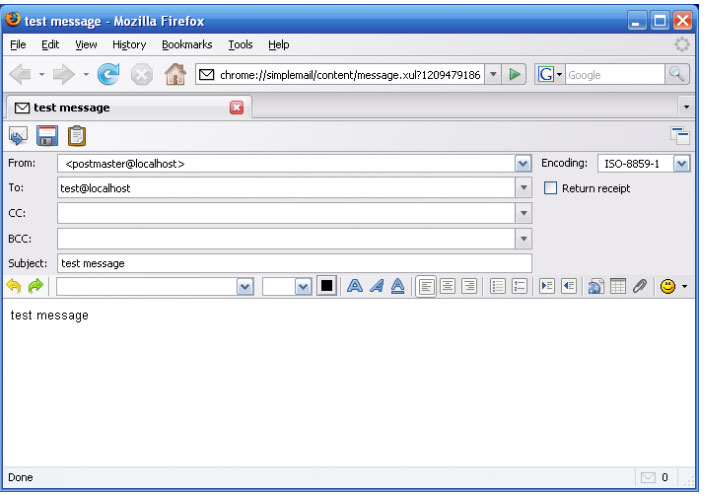Screen dimensions: 705x497
Task: Redo with the green arrow icon
Action: (36, 287)
